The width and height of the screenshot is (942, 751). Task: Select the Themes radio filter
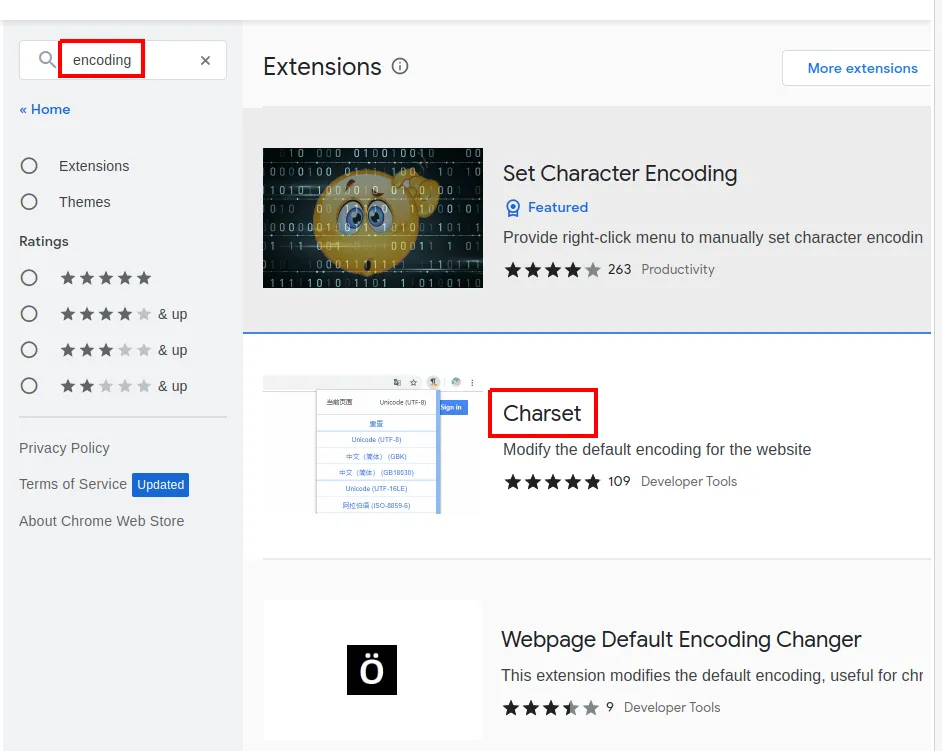point(29,202)
